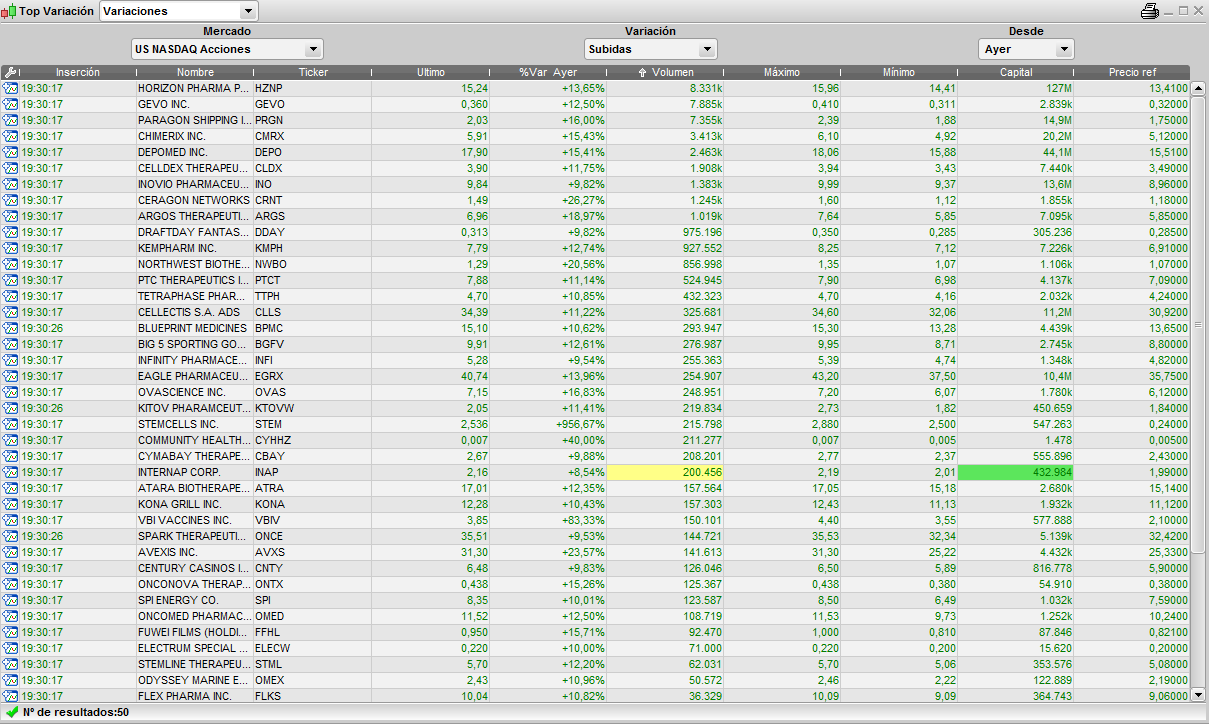This screenshot has height=724, width=1209.
Task: Click the chart icon on CELLDEX THERAPEU row
Action: click(x=10, y=168)
